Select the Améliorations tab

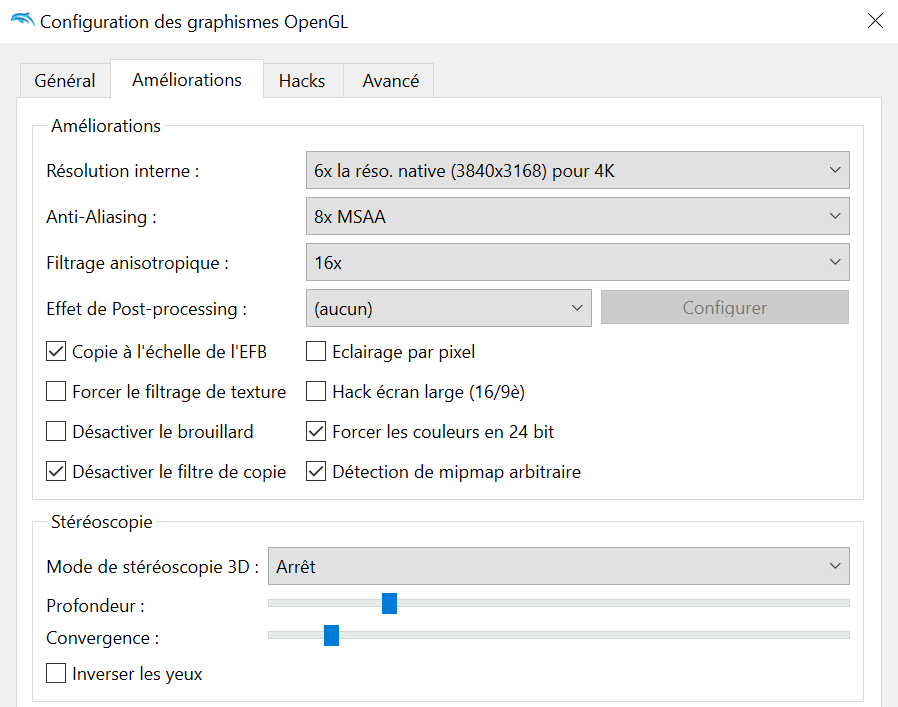tap(187, 80)
